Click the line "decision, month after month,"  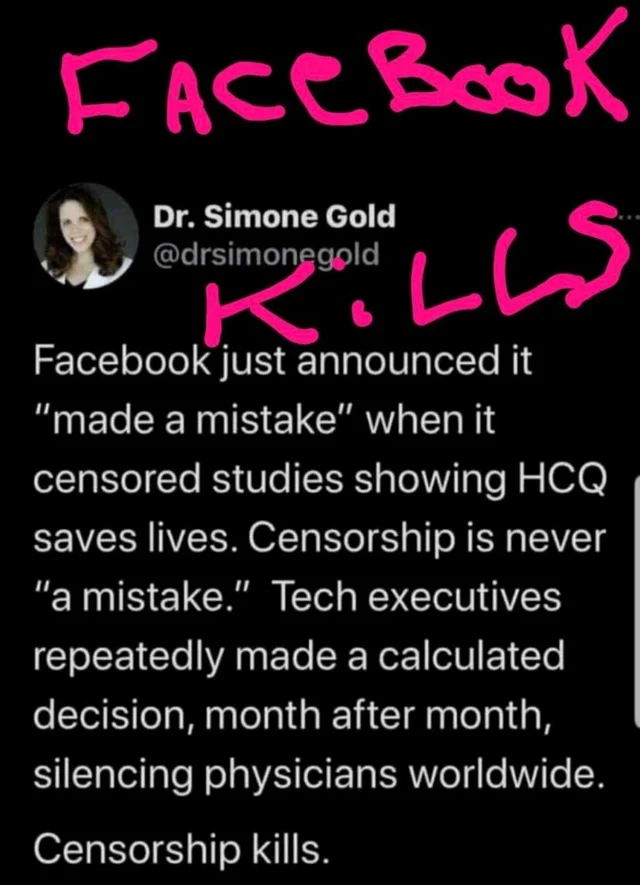coord(292,716)
